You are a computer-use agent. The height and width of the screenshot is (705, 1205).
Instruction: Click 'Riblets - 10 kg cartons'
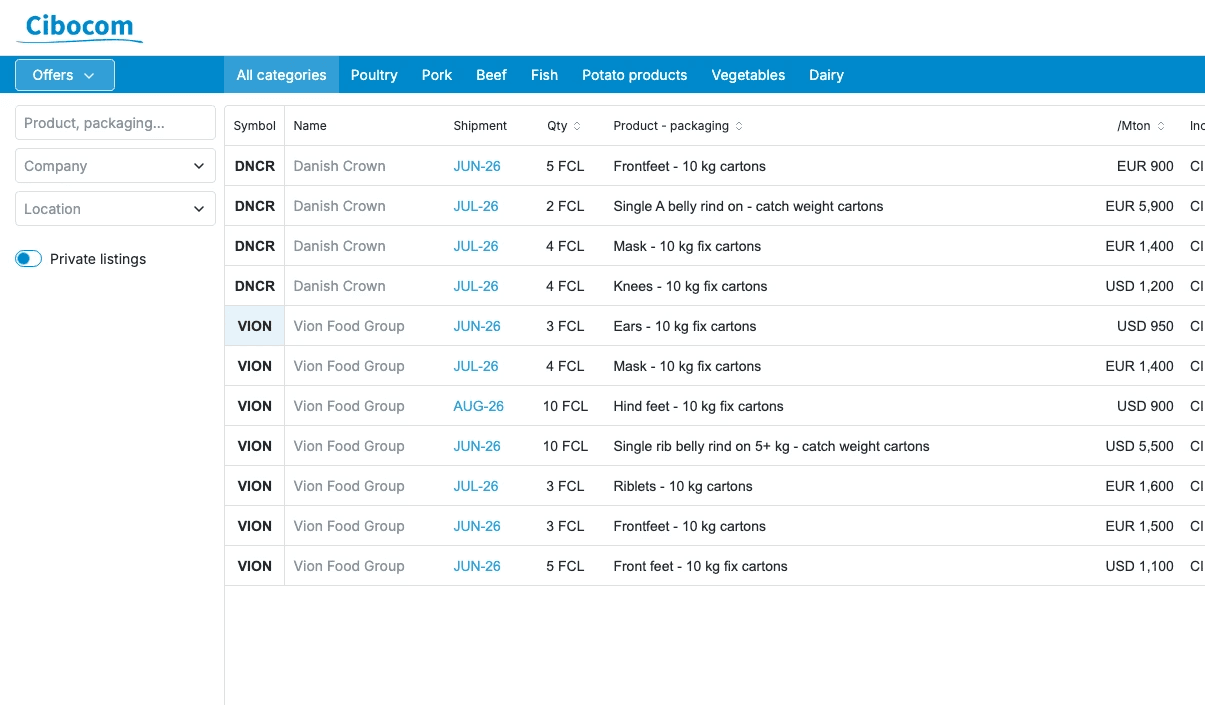(683, 486)
